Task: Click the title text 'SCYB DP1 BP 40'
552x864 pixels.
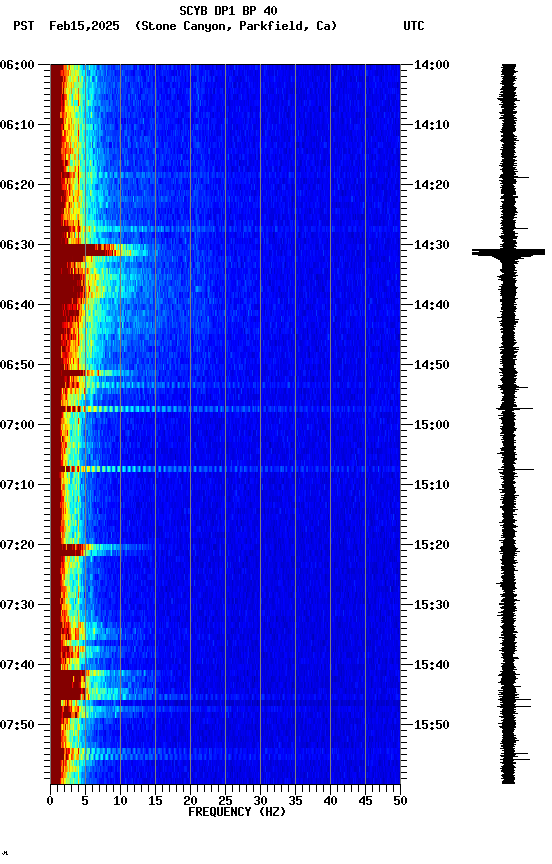Action: tap(228, 10)
